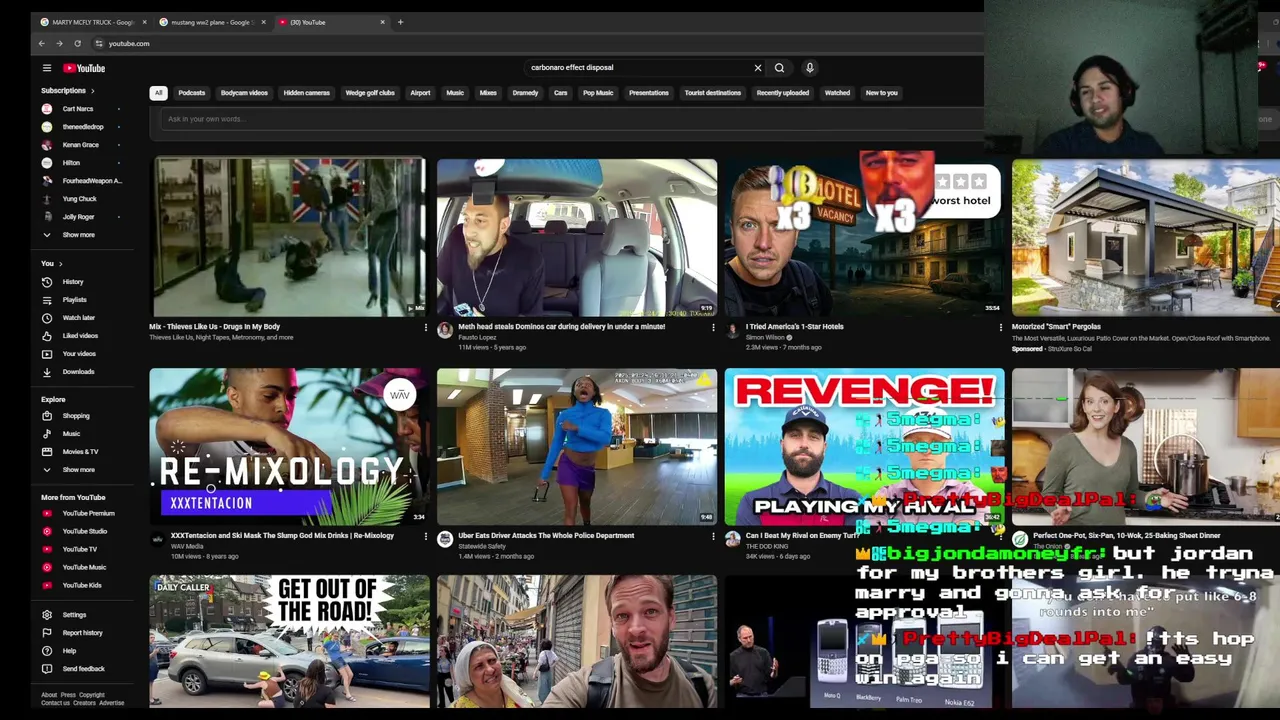Open a new browser tab with plus icon

pos(400,22)
